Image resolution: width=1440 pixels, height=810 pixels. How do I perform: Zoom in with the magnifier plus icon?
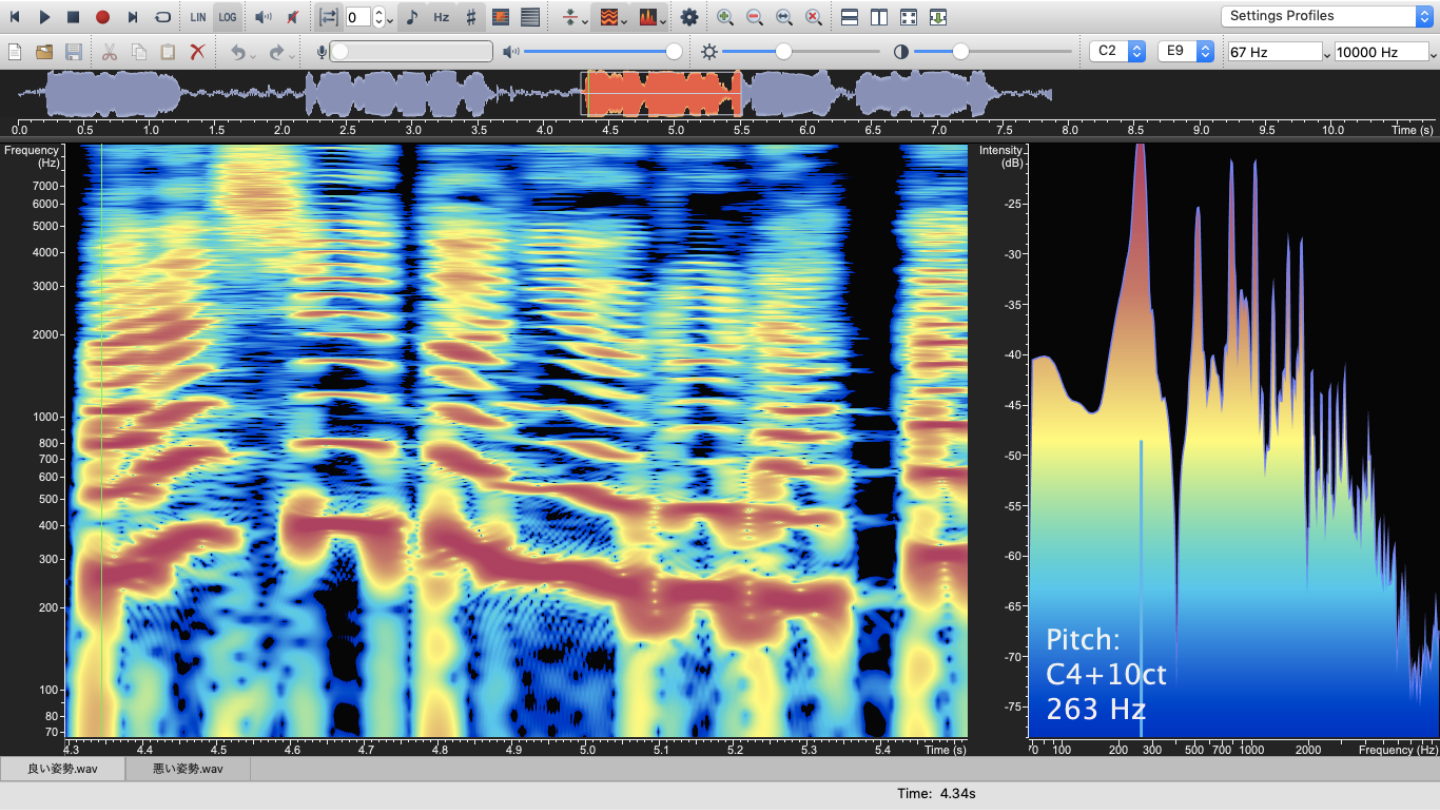pyautogui.click(x=725, y=17)
